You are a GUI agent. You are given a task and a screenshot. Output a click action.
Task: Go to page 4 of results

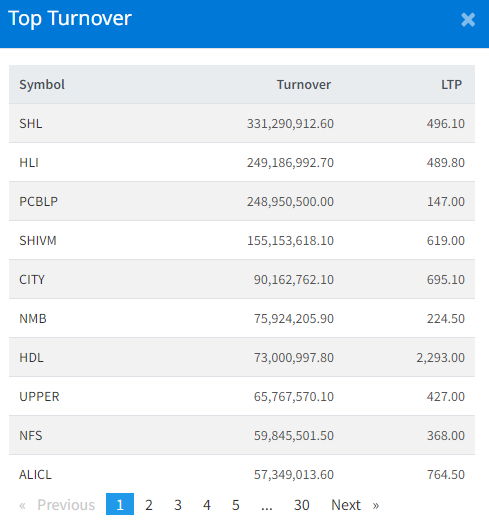pos(207,505)
